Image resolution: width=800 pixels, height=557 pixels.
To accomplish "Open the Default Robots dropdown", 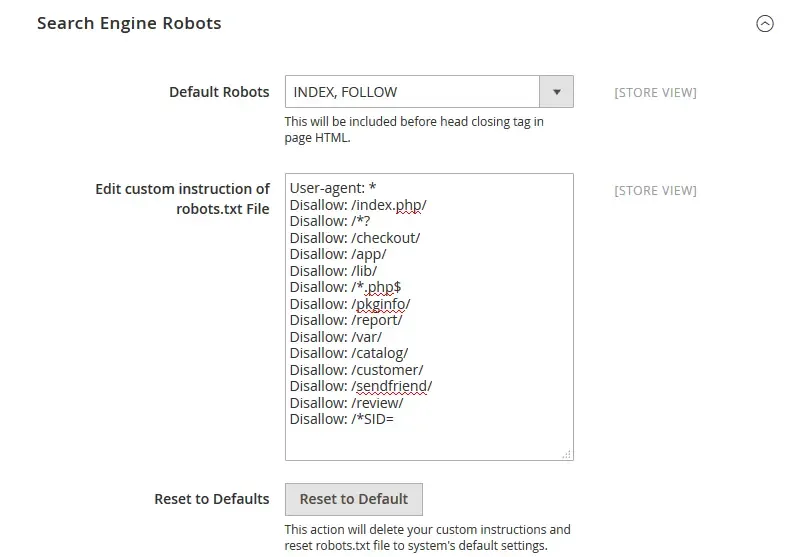I will pos(429,92).
